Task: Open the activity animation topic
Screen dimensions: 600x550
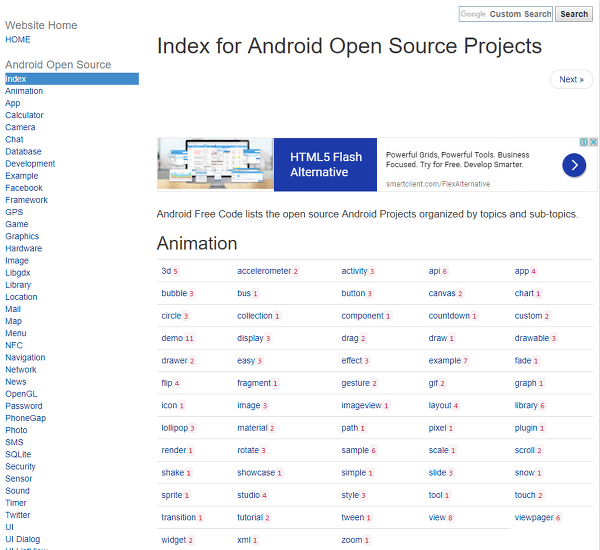Action: [354, 271]
